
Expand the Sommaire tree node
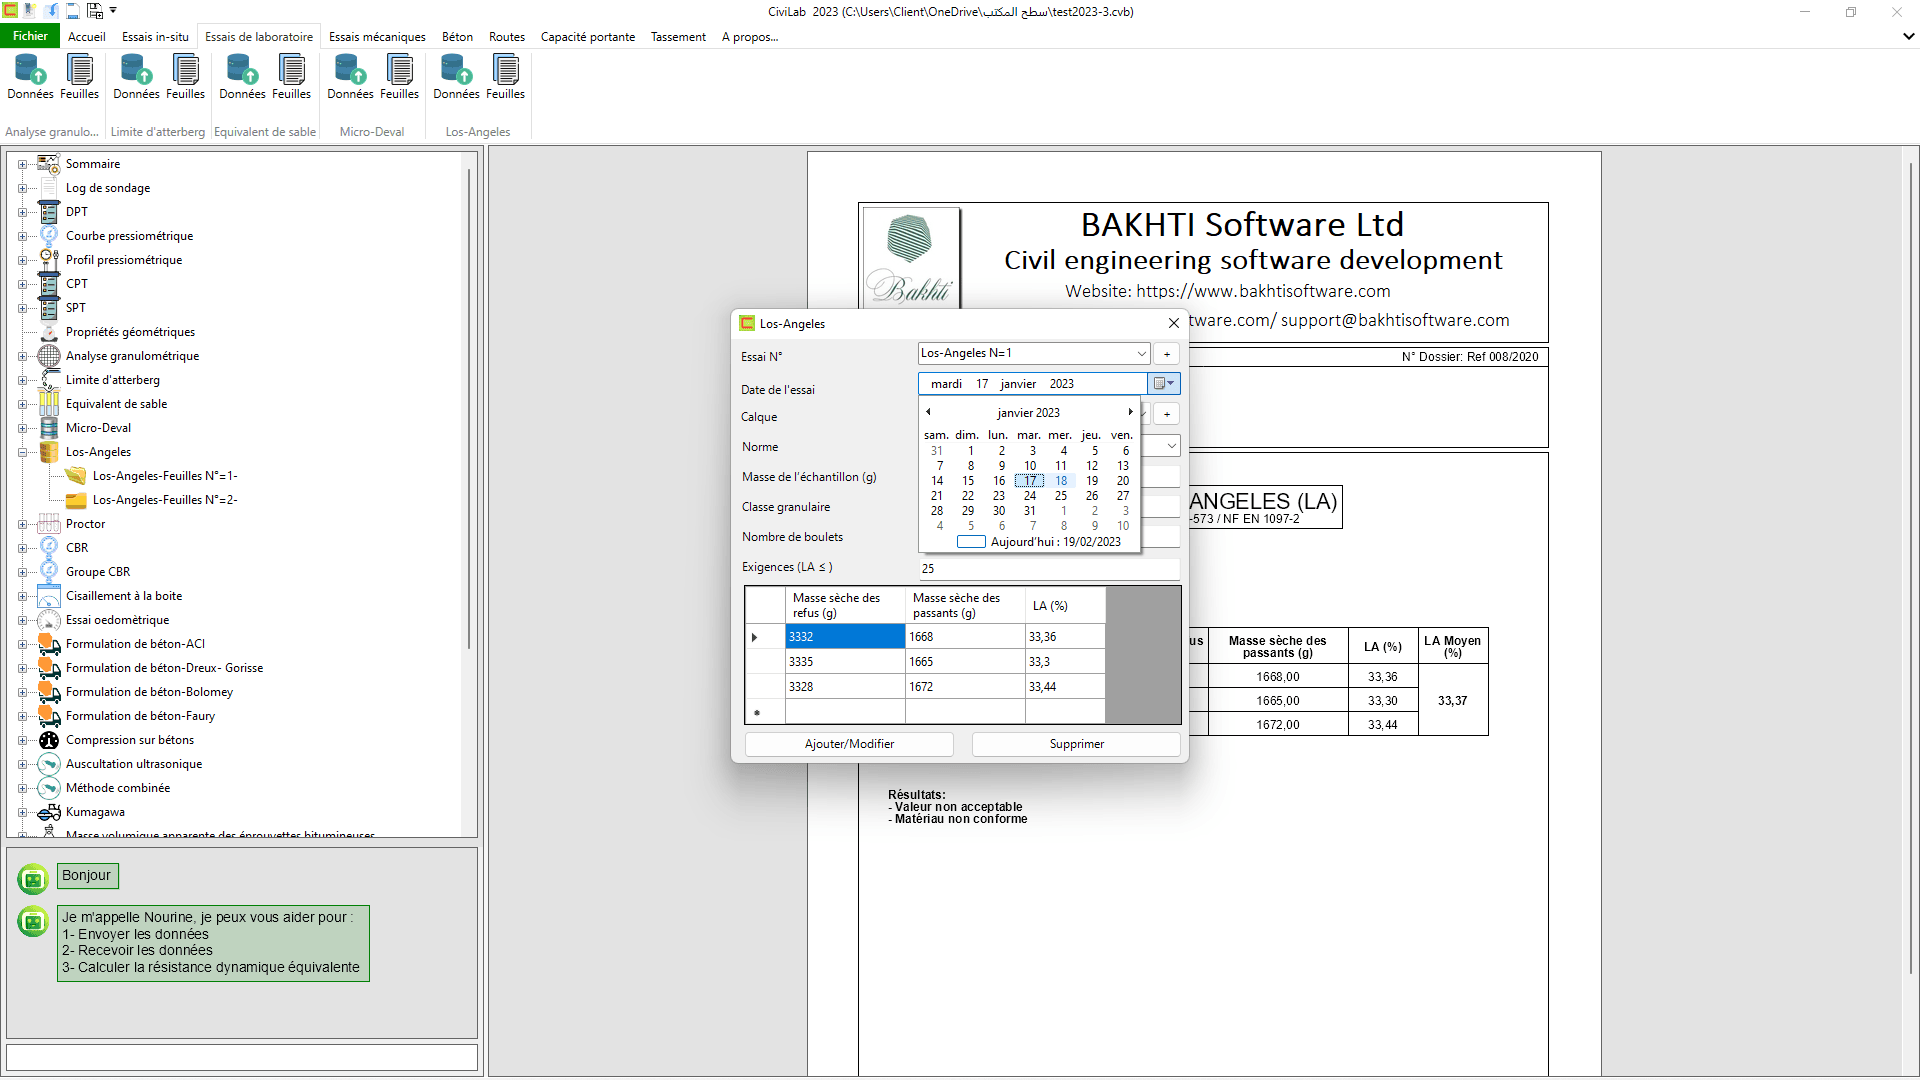[22, 164]
